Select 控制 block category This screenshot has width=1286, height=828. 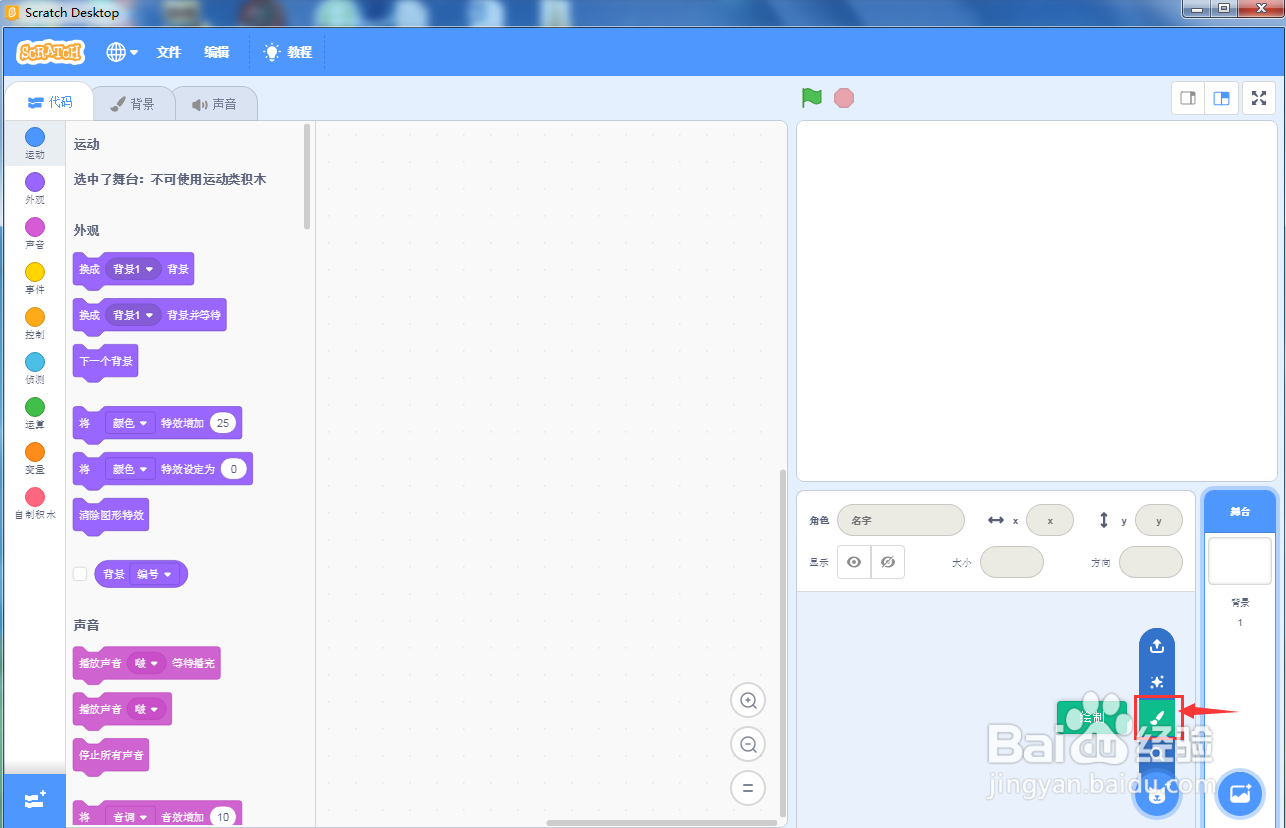click(x=35, y=323)
